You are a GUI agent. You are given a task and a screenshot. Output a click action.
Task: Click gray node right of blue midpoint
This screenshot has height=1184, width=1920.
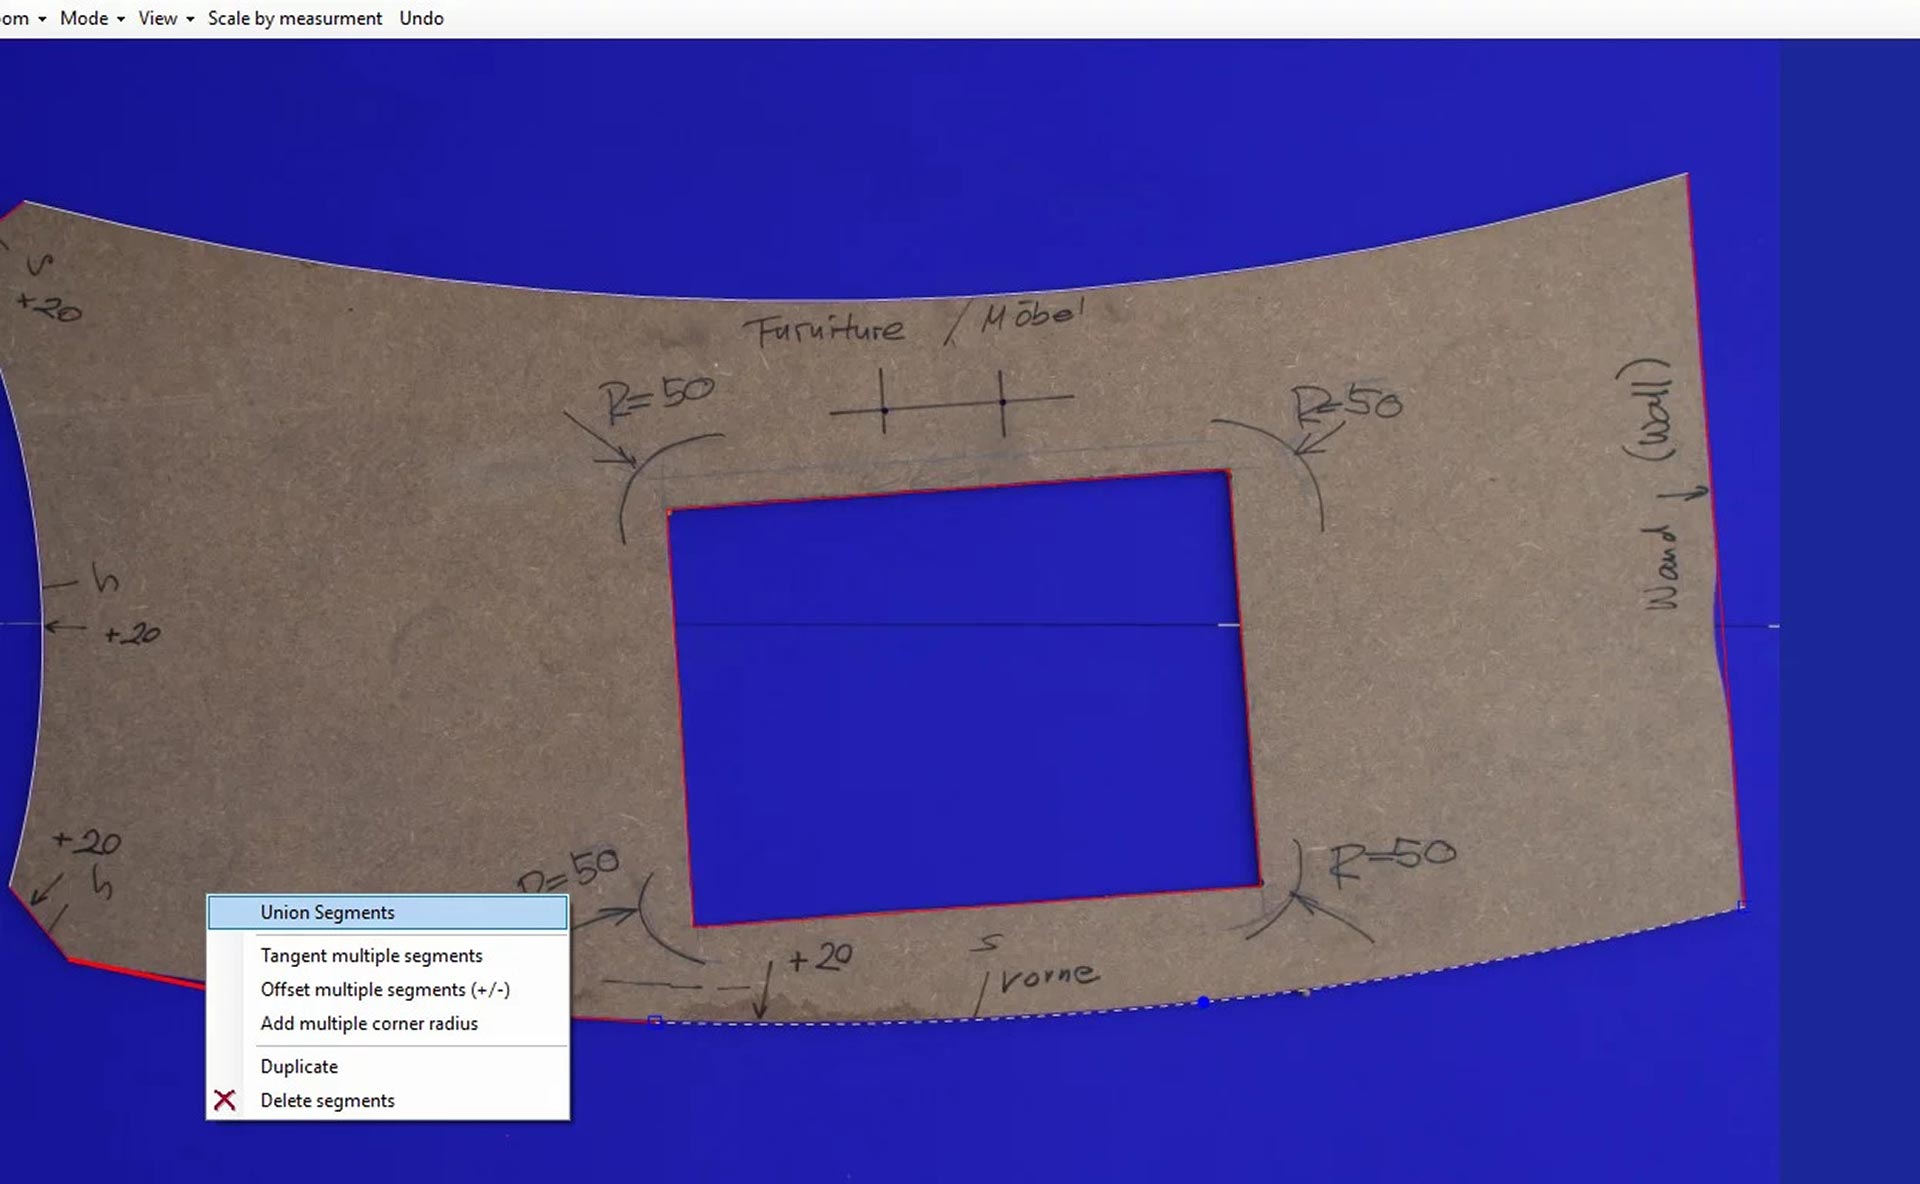(x=1305, y=993)
